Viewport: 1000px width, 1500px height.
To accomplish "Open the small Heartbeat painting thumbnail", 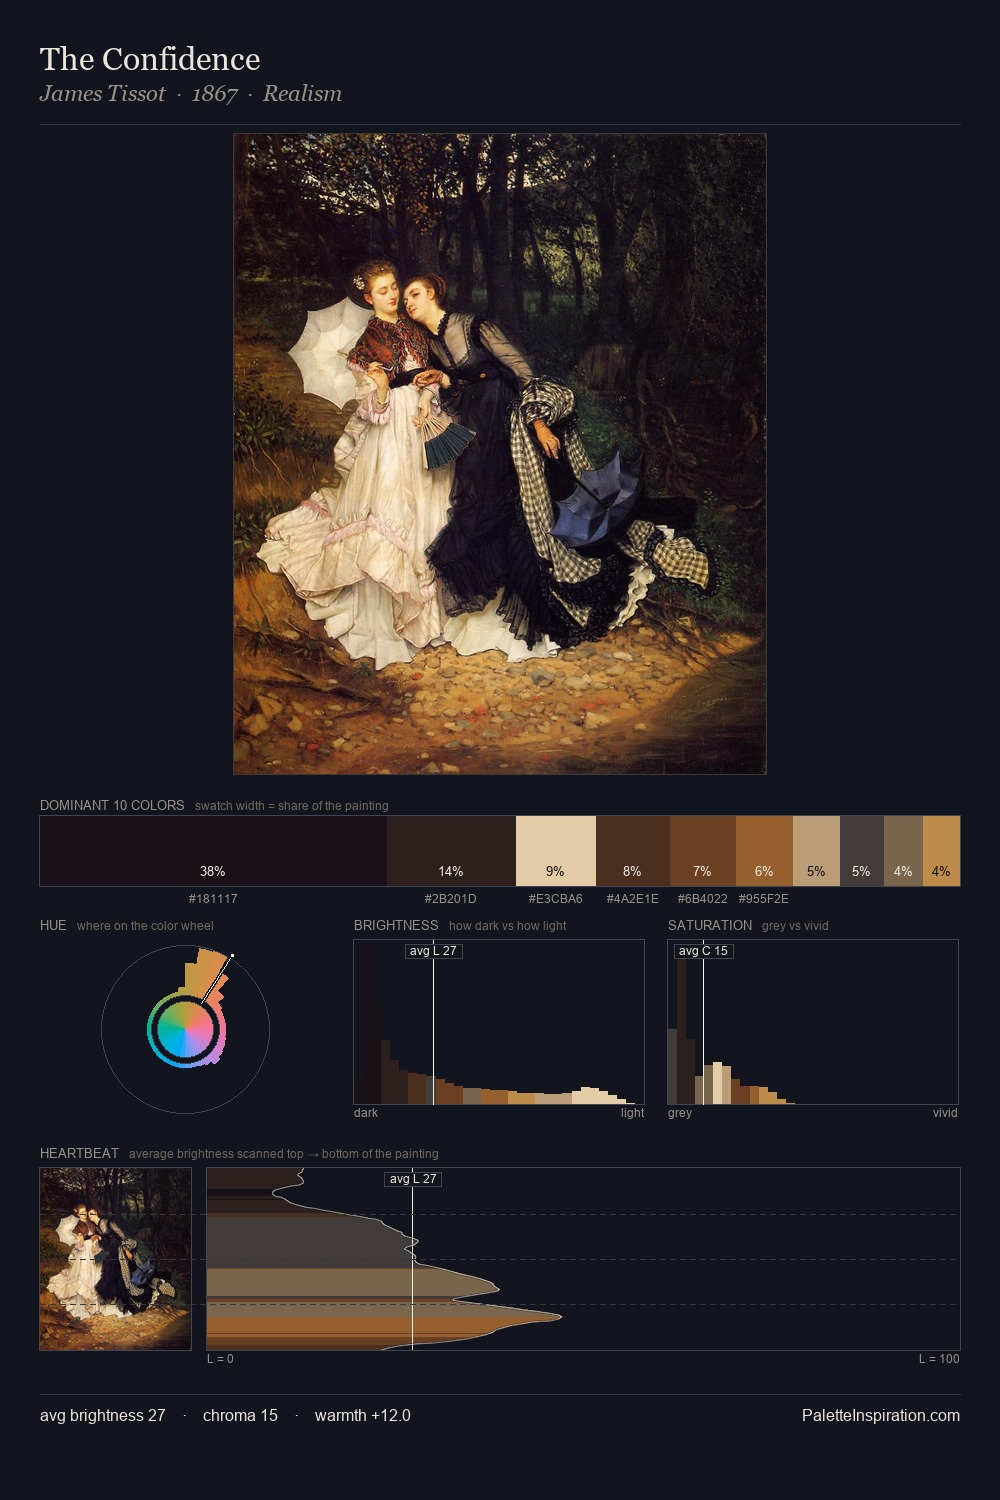I will tap(115, 1259).
